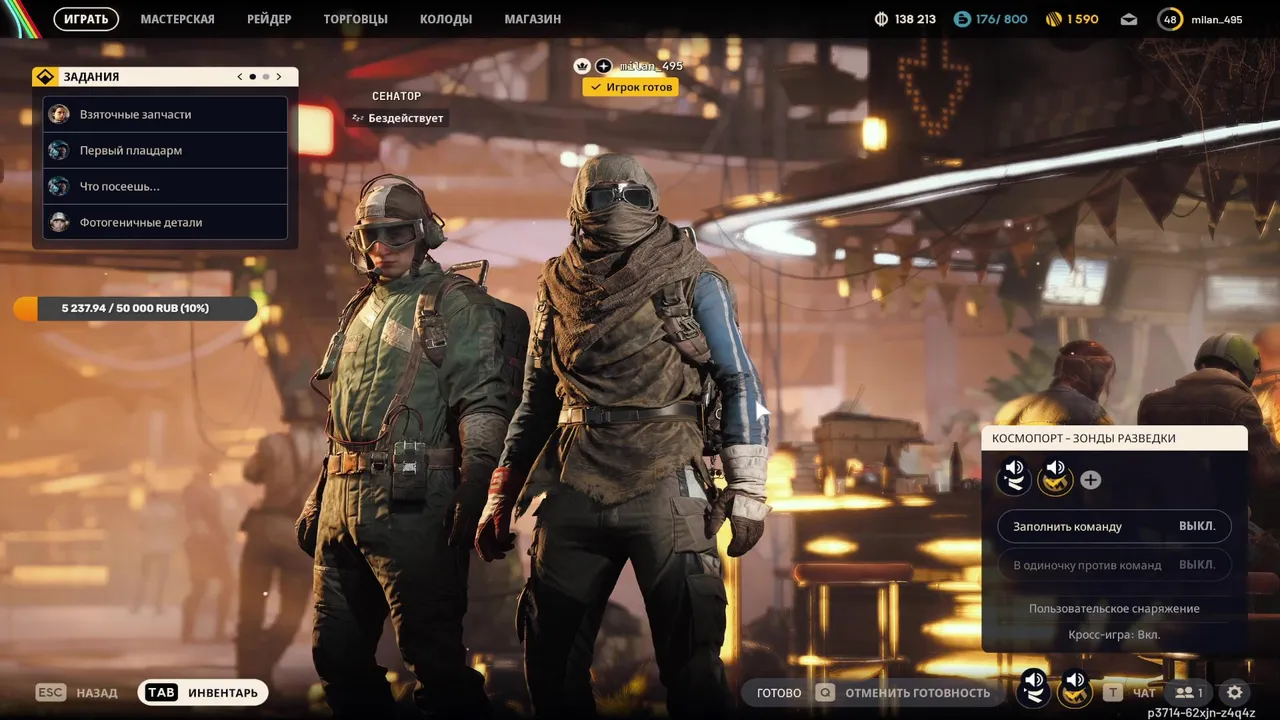Click the Q key icon
Viewport: 1280px width, 720px height.
pos(825,692)
